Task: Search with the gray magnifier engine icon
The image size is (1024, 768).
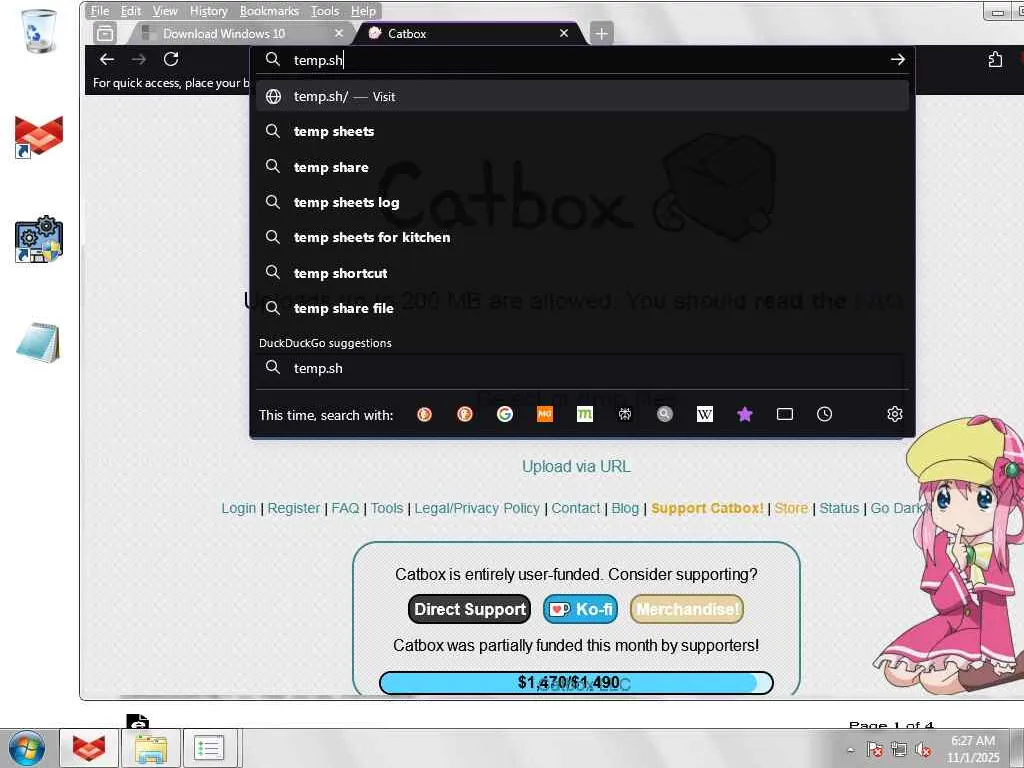Action: coord(665,414)
